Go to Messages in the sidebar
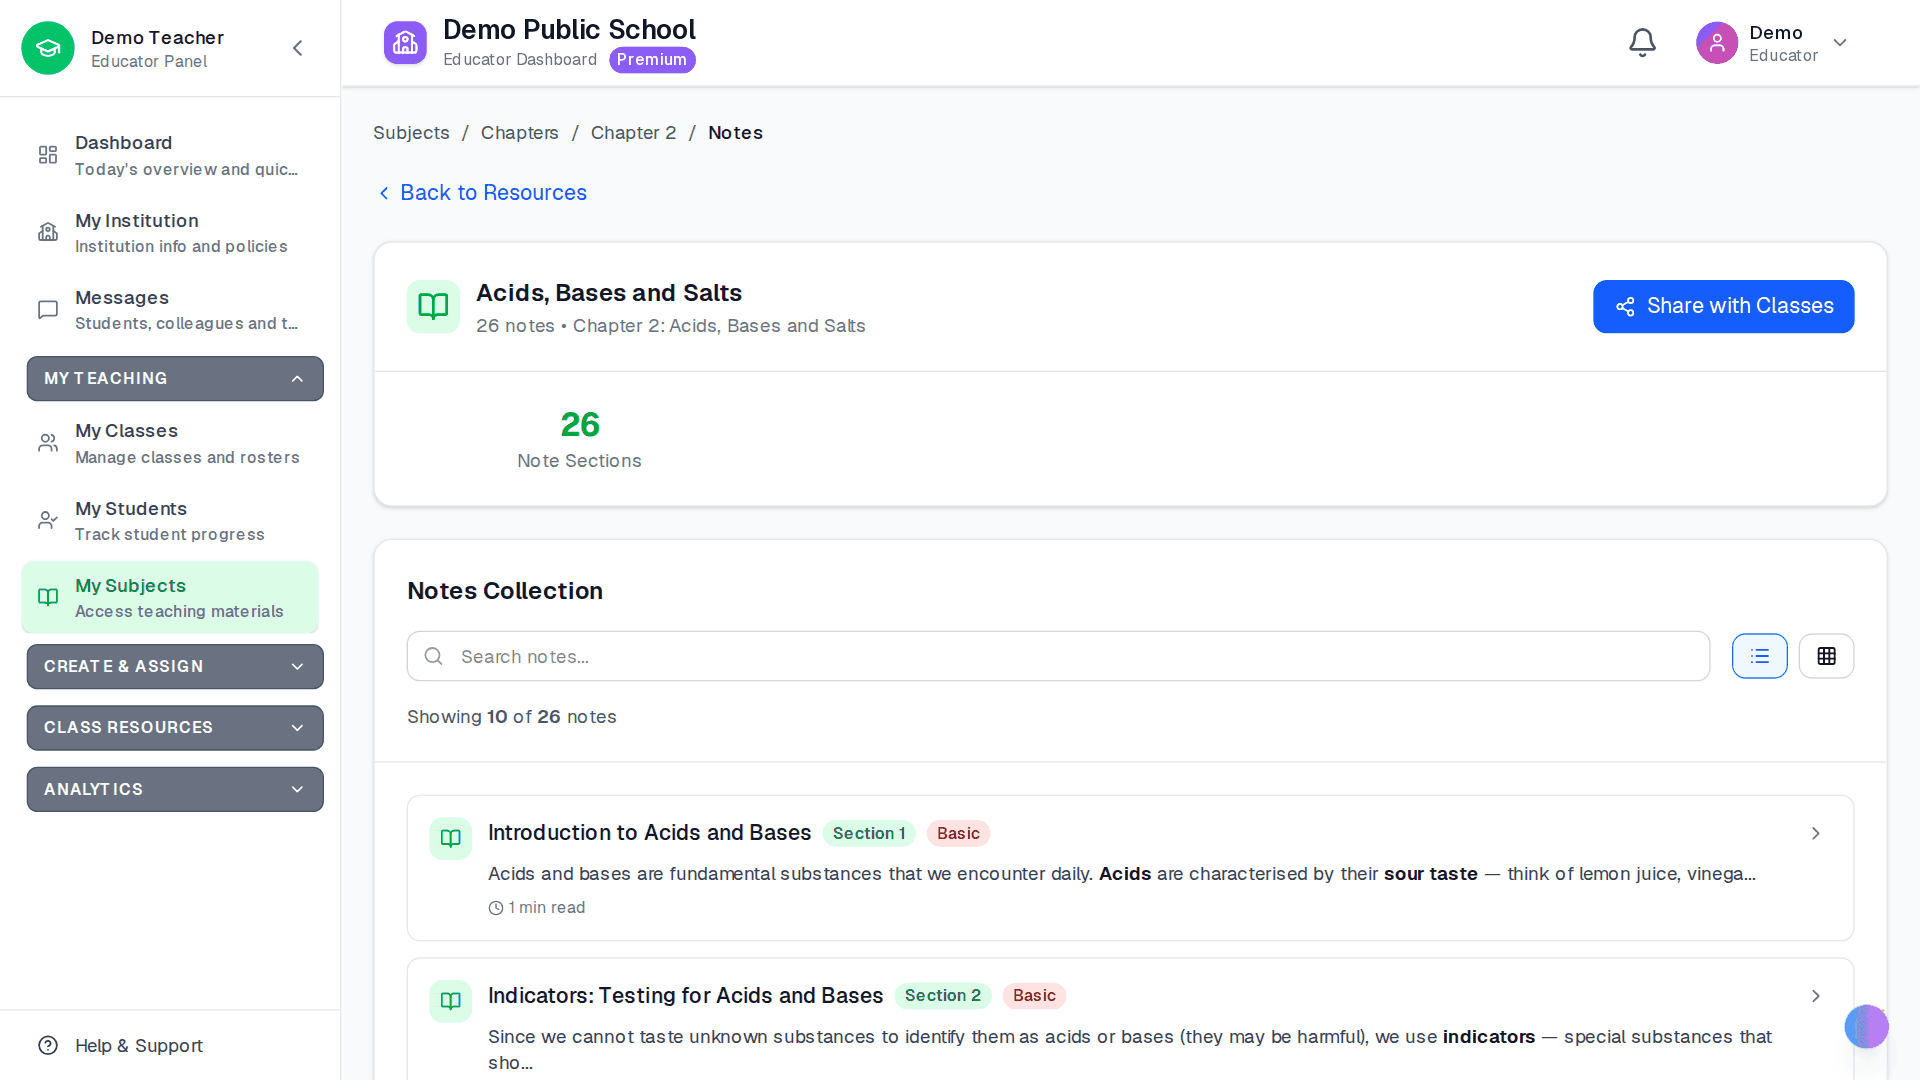This screenshot has width=1920, height=1080. 170,310
